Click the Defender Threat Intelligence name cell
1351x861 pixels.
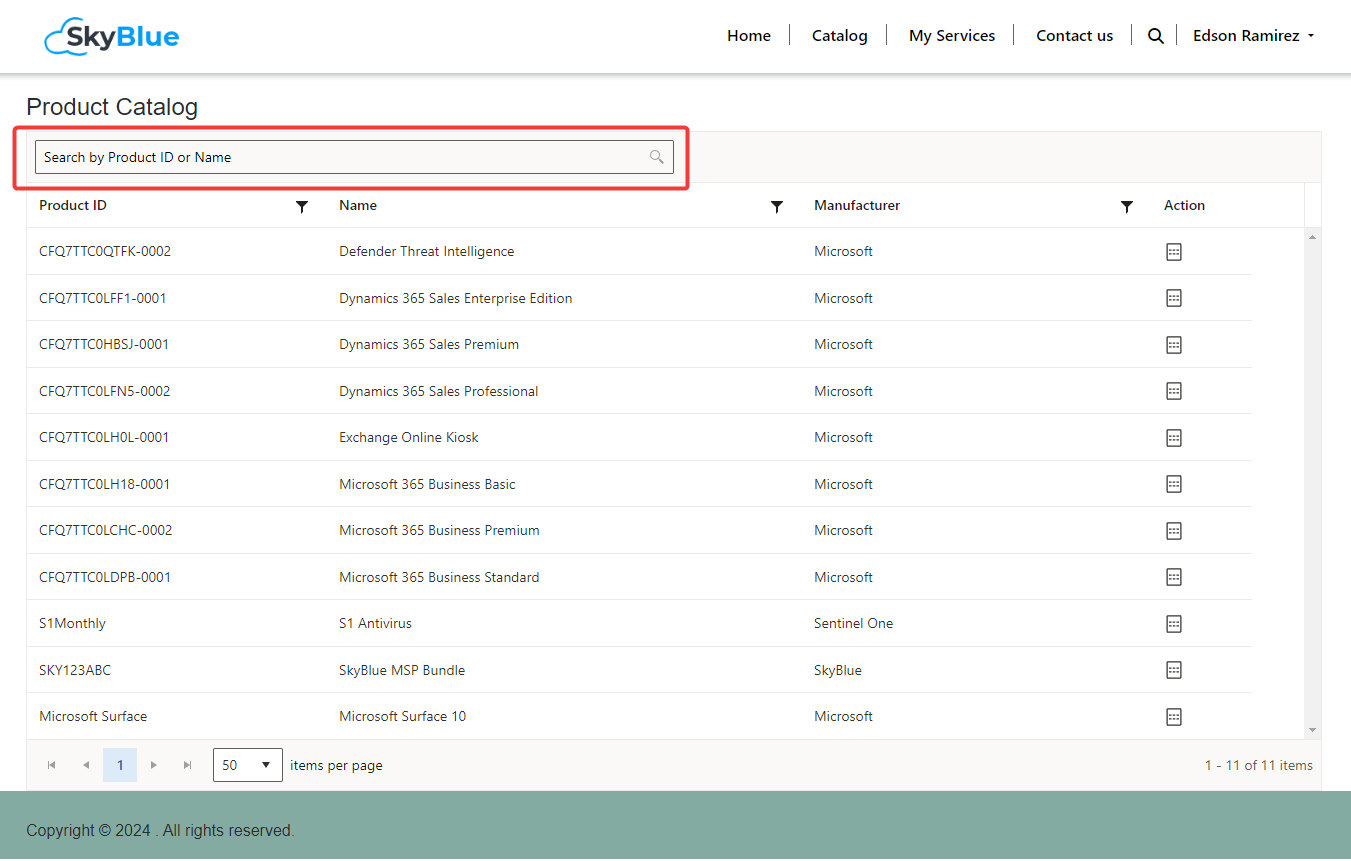click(x=427, y=252)
